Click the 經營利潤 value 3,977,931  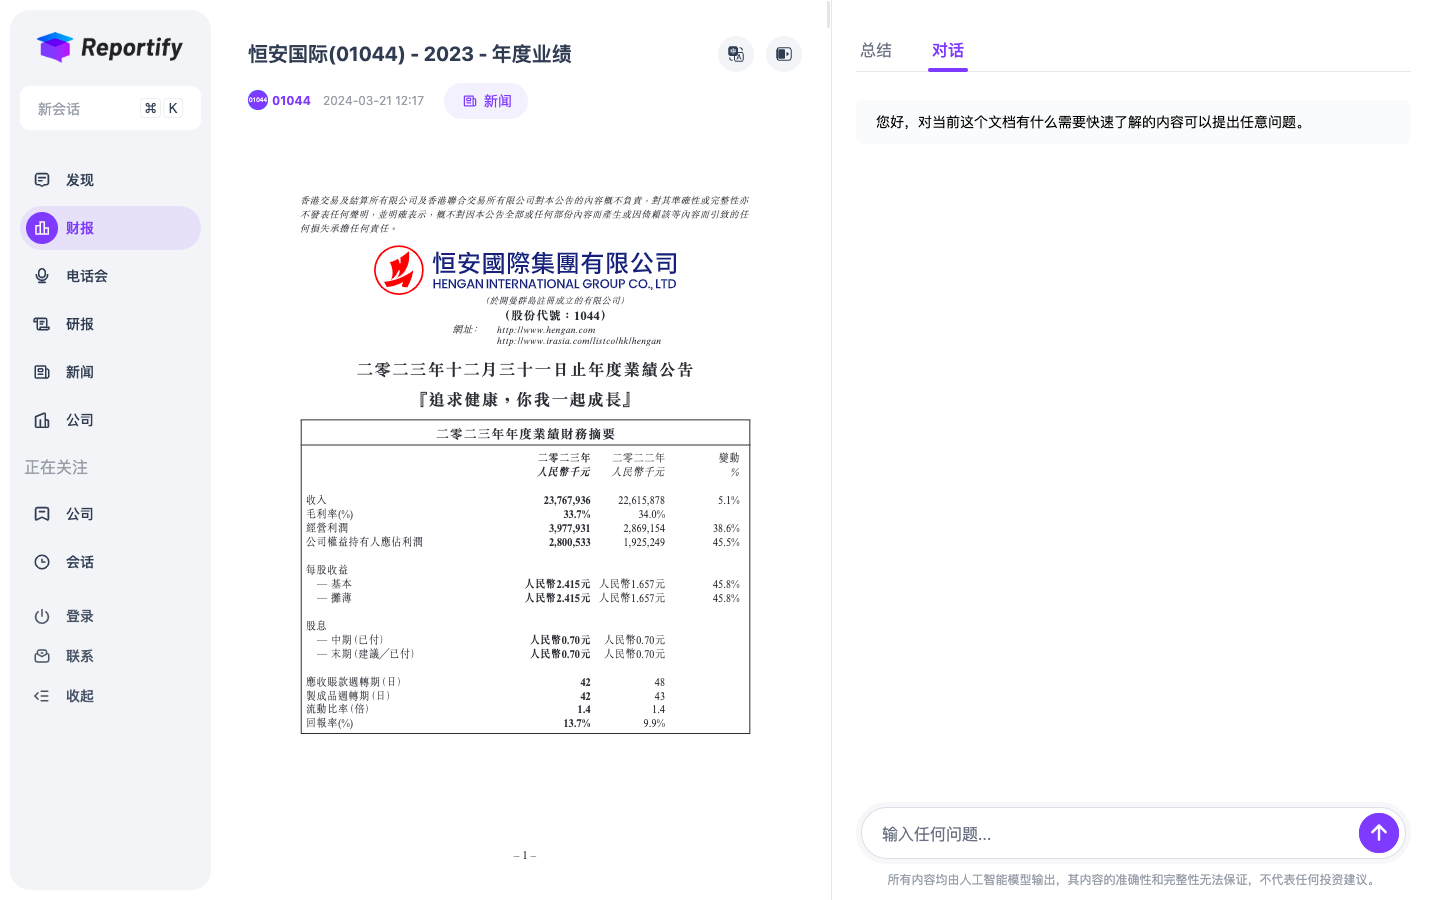[x=569, y=528]
